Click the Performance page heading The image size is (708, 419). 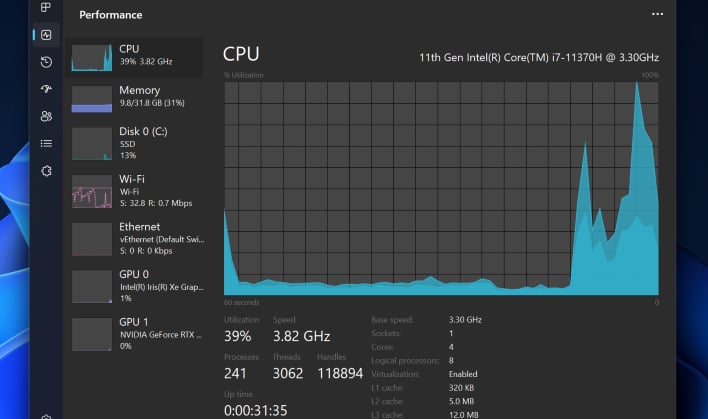tap(111, 15)
